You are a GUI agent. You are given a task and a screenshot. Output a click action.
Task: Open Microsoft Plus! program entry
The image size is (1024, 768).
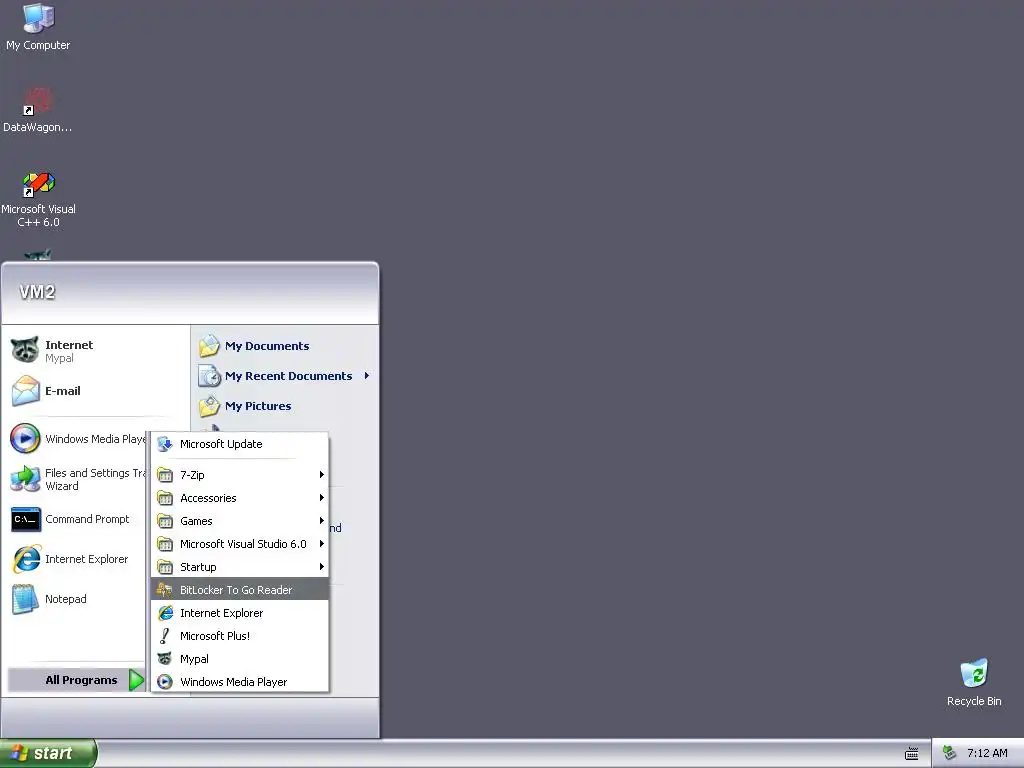(240, 635)
